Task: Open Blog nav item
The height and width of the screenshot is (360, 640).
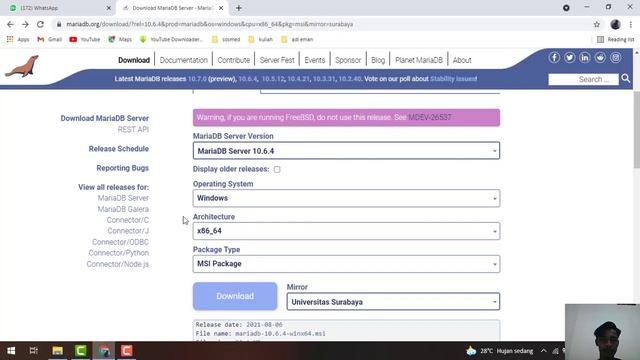Action: [x=378, y=60]
